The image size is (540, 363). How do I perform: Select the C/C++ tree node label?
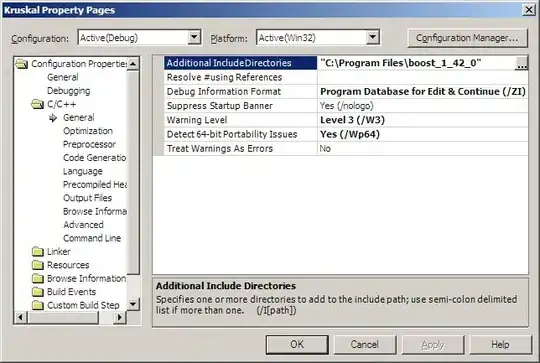pos(62,104)
